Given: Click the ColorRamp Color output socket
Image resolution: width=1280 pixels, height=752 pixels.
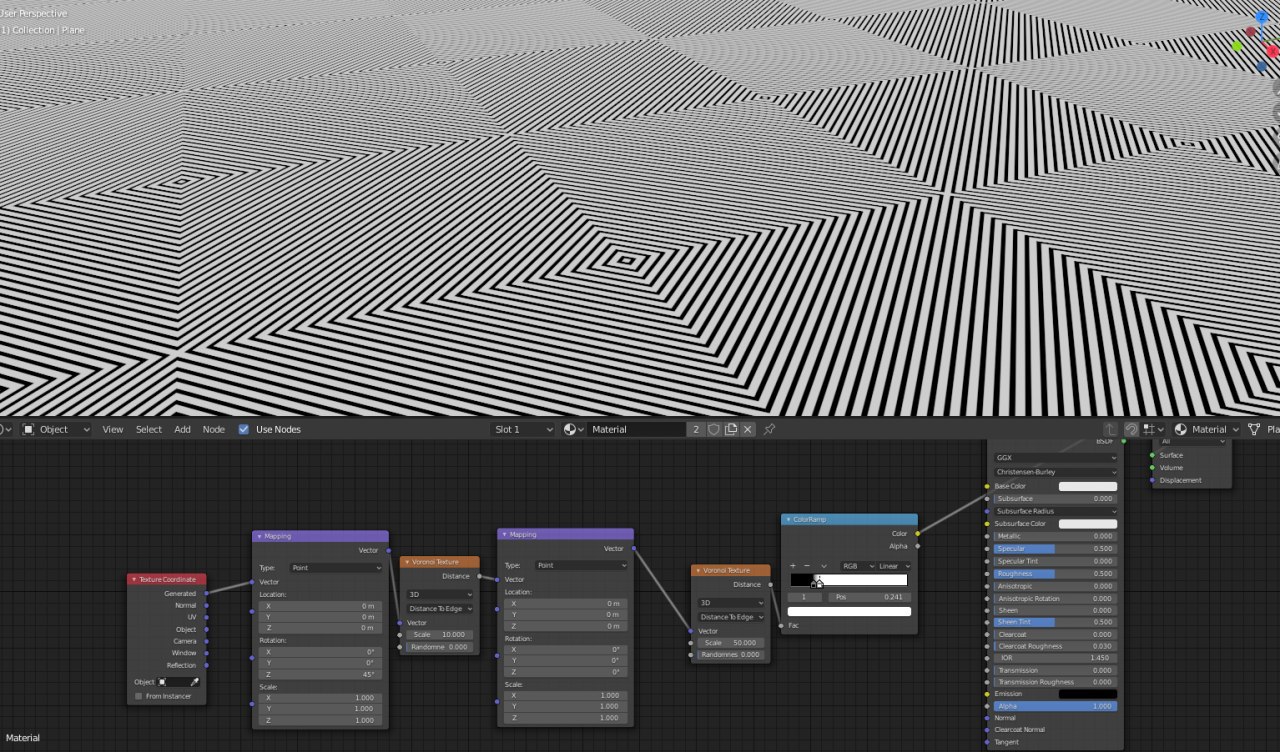Looking at the screenshot, I should click(x=917, y=533).
